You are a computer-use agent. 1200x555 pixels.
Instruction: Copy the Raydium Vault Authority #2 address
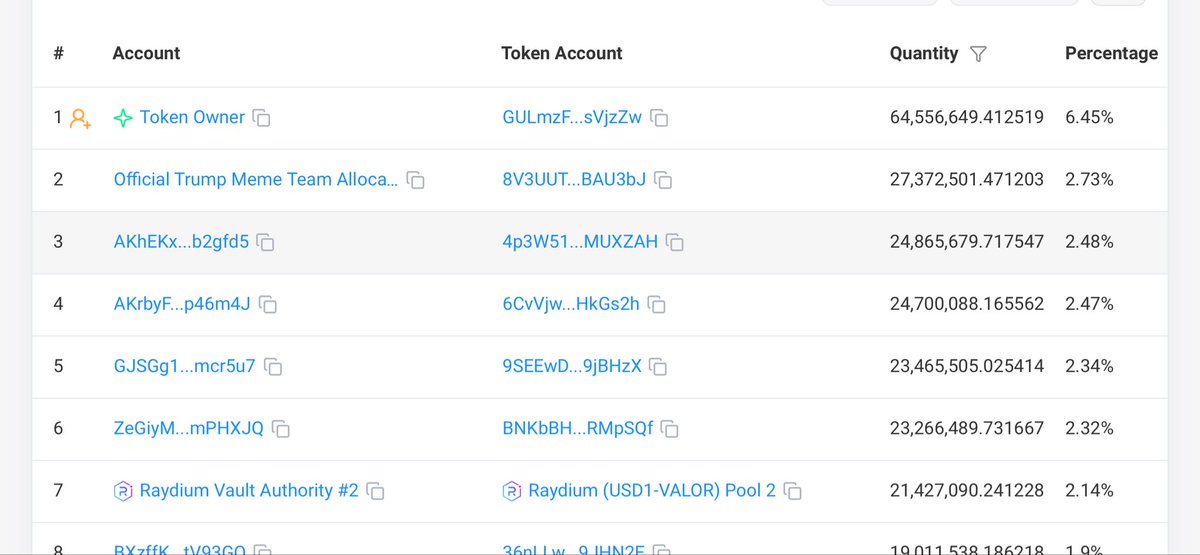(x=376, y=491)
